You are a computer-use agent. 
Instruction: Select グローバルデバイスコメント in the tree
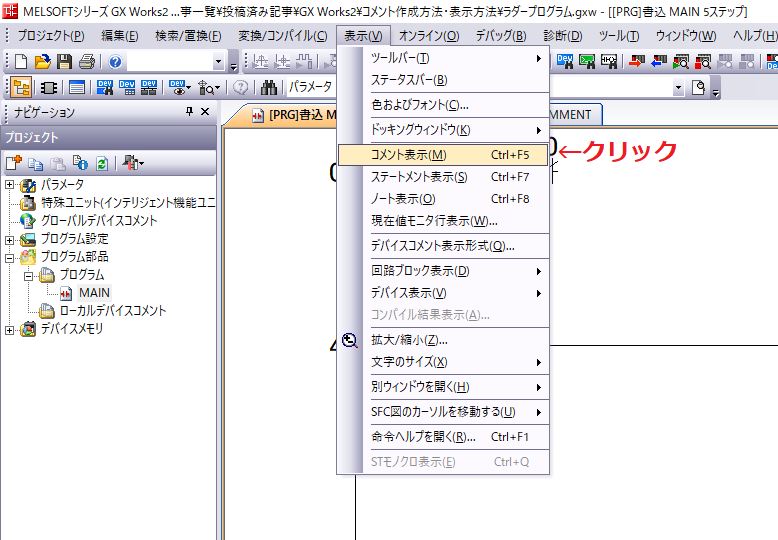tap(99, 220)
